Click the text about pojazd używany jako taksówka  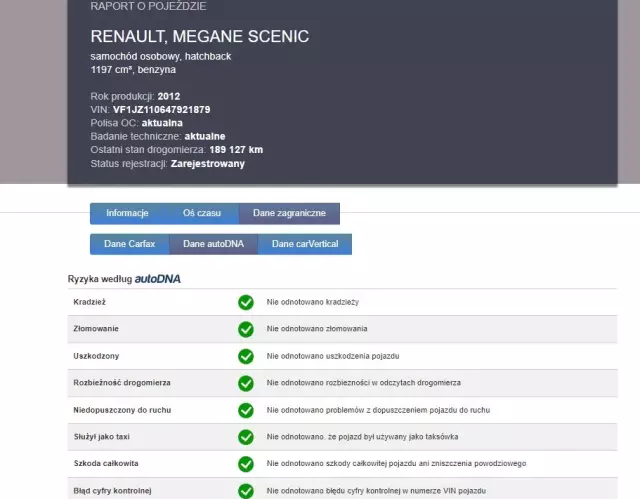[362, 437]
